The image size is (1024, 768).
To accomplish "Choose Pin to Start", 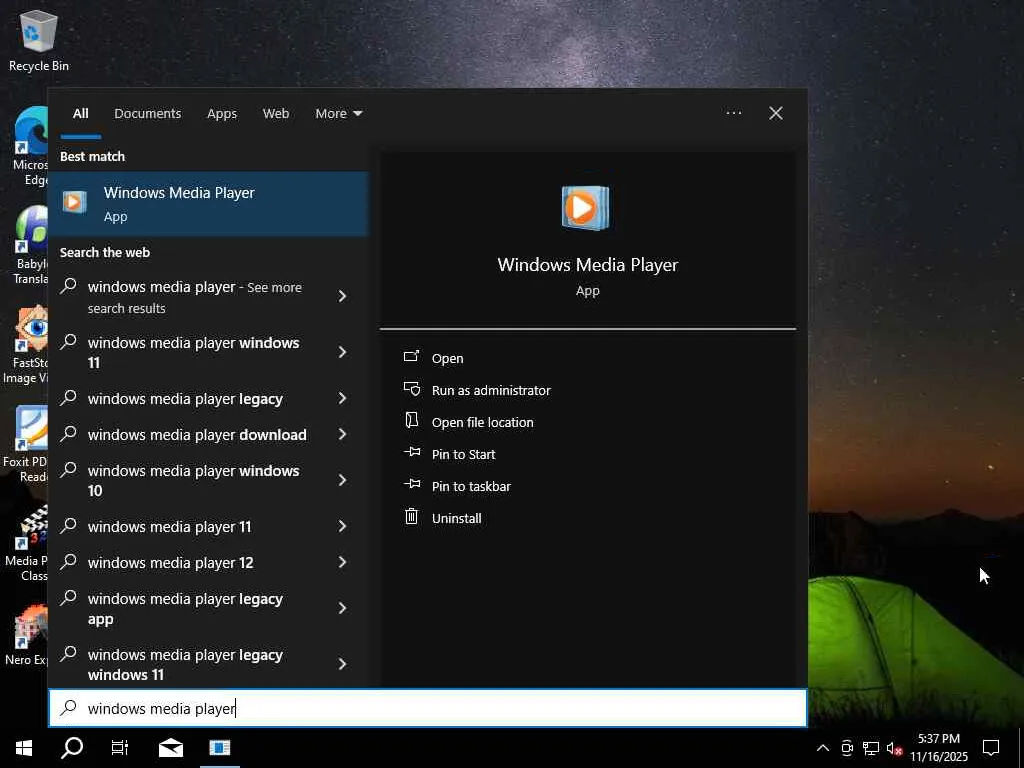I will pyautogui.click(x=464, y=455).
